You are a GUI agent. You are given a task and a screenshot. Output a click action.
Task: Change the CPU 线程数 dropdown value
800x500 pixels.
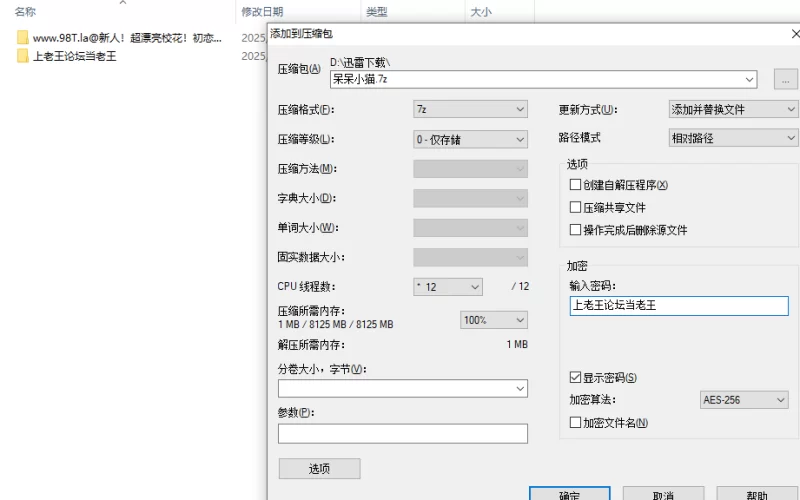click(448, 287)
